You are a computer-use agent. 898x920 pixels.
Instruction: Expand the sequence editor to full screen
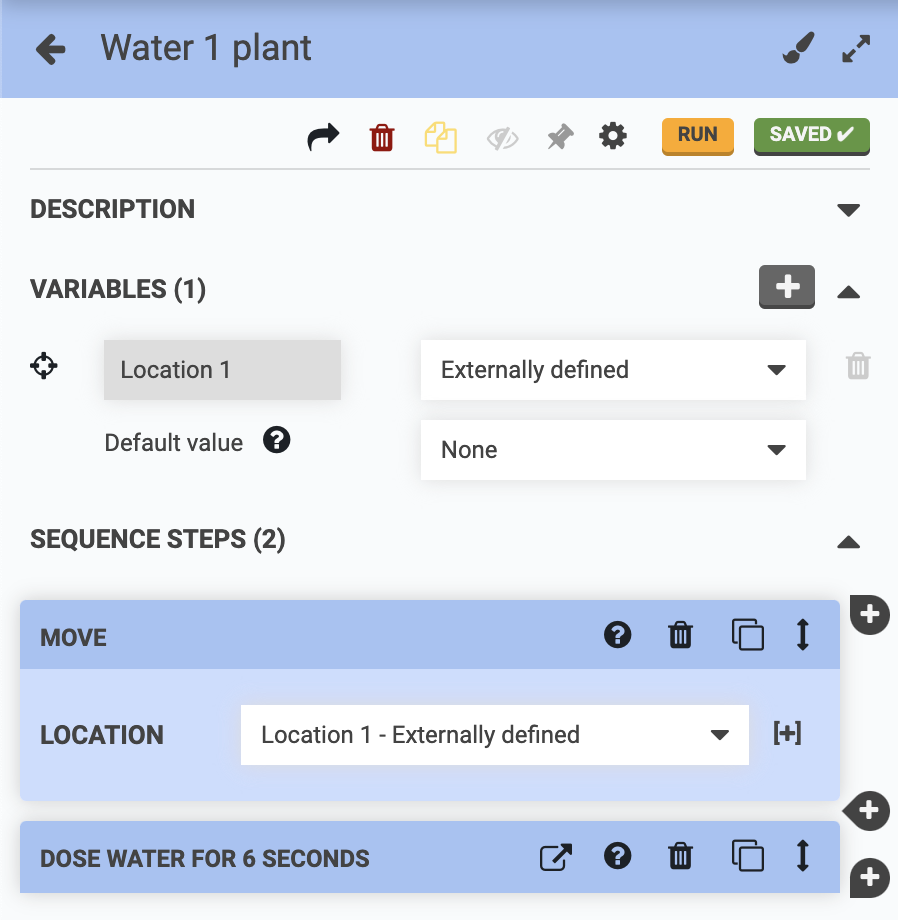(856, 49)
